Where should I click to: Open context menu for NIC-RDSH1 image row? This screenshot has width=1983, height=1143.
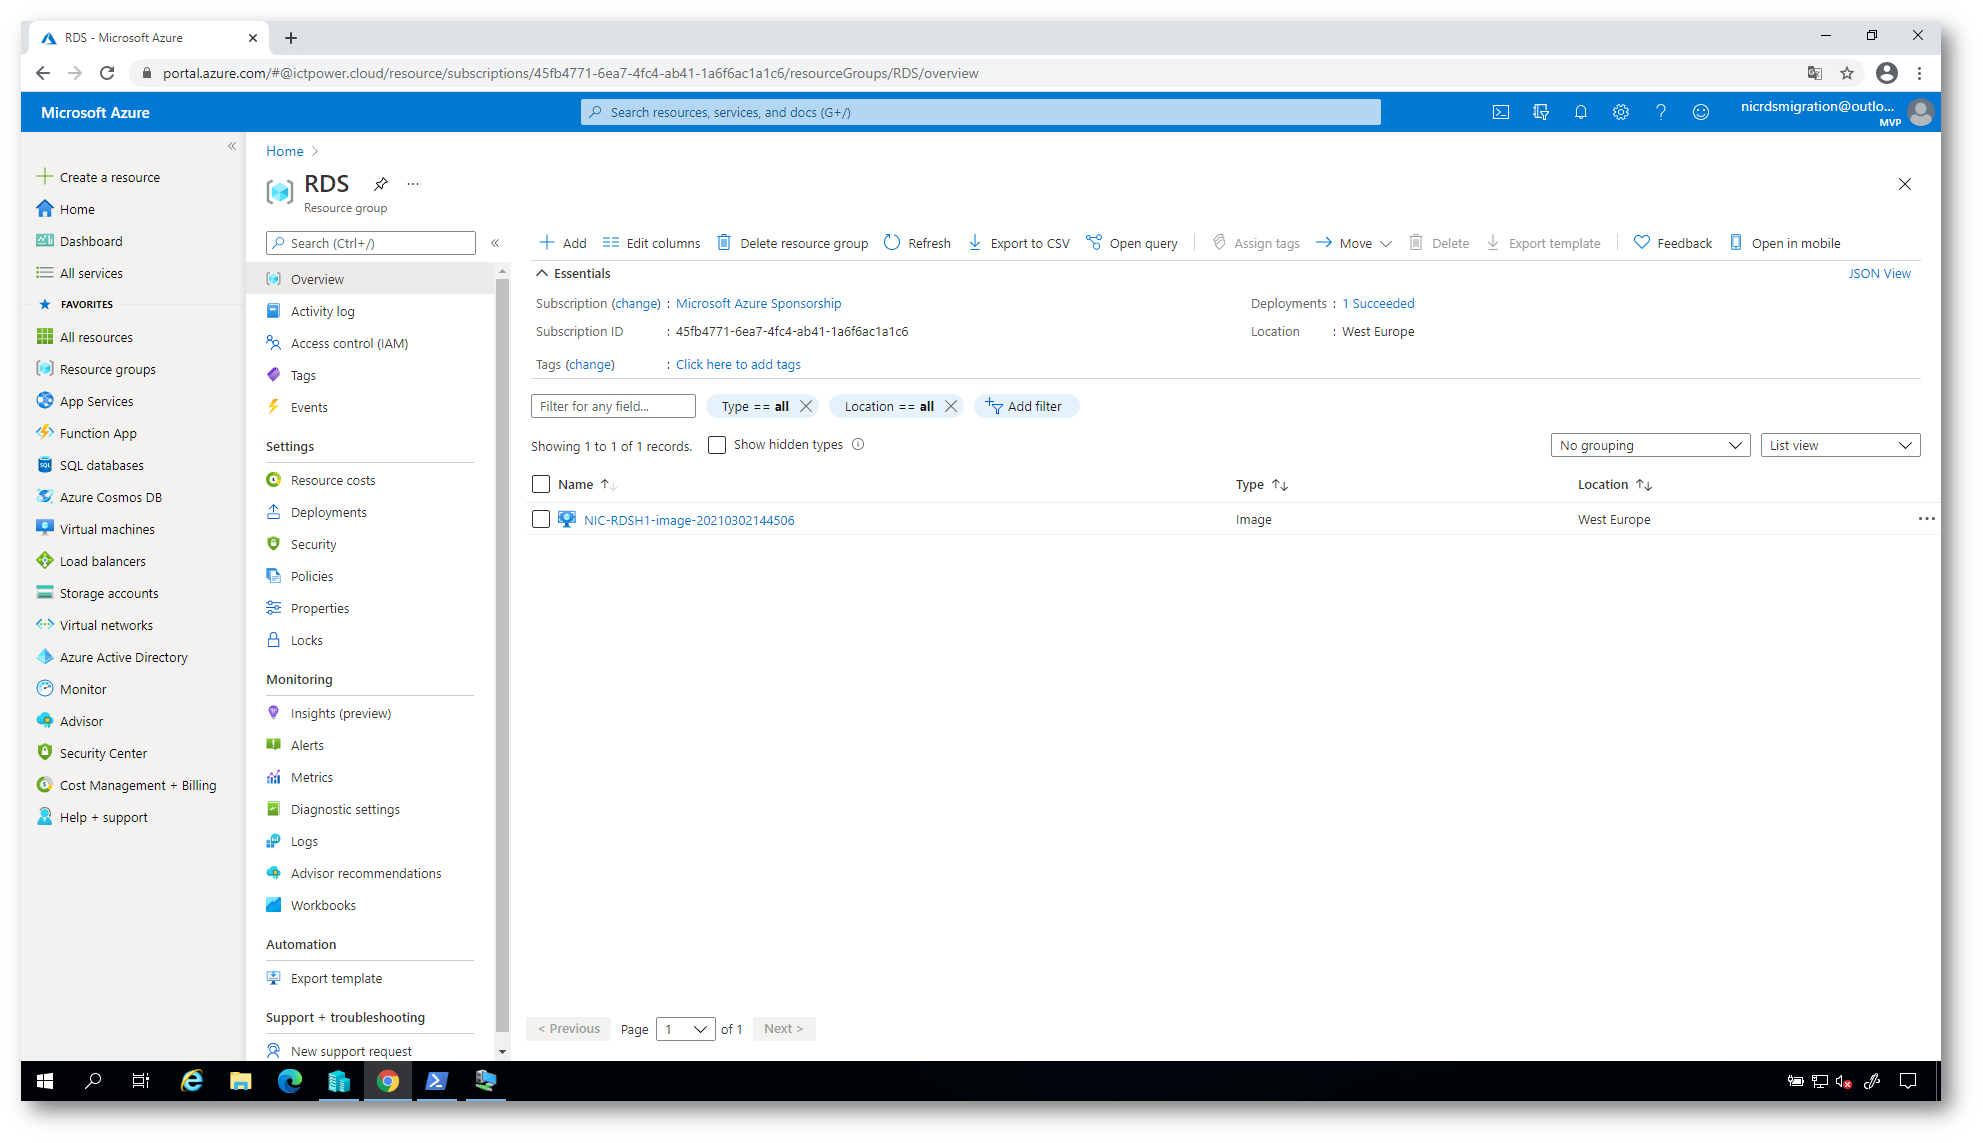click(1926, 519)
